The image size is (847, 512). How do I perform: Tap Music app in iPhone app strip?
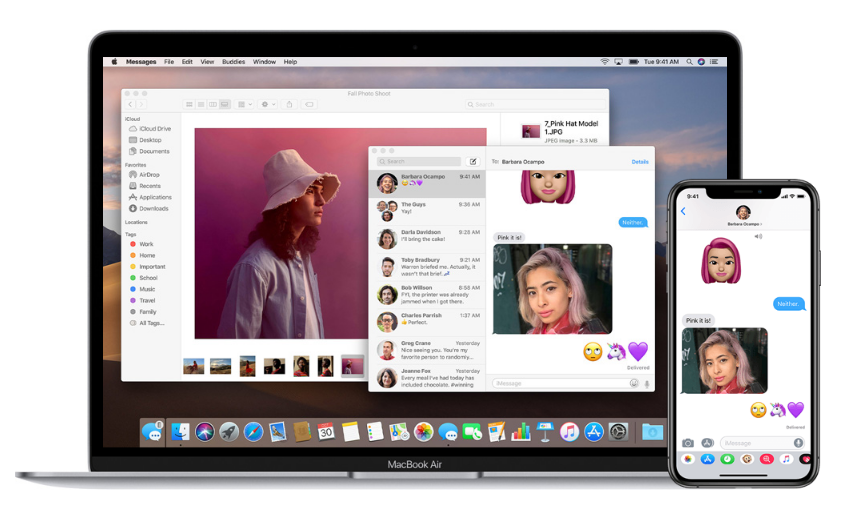pos(786,459)
